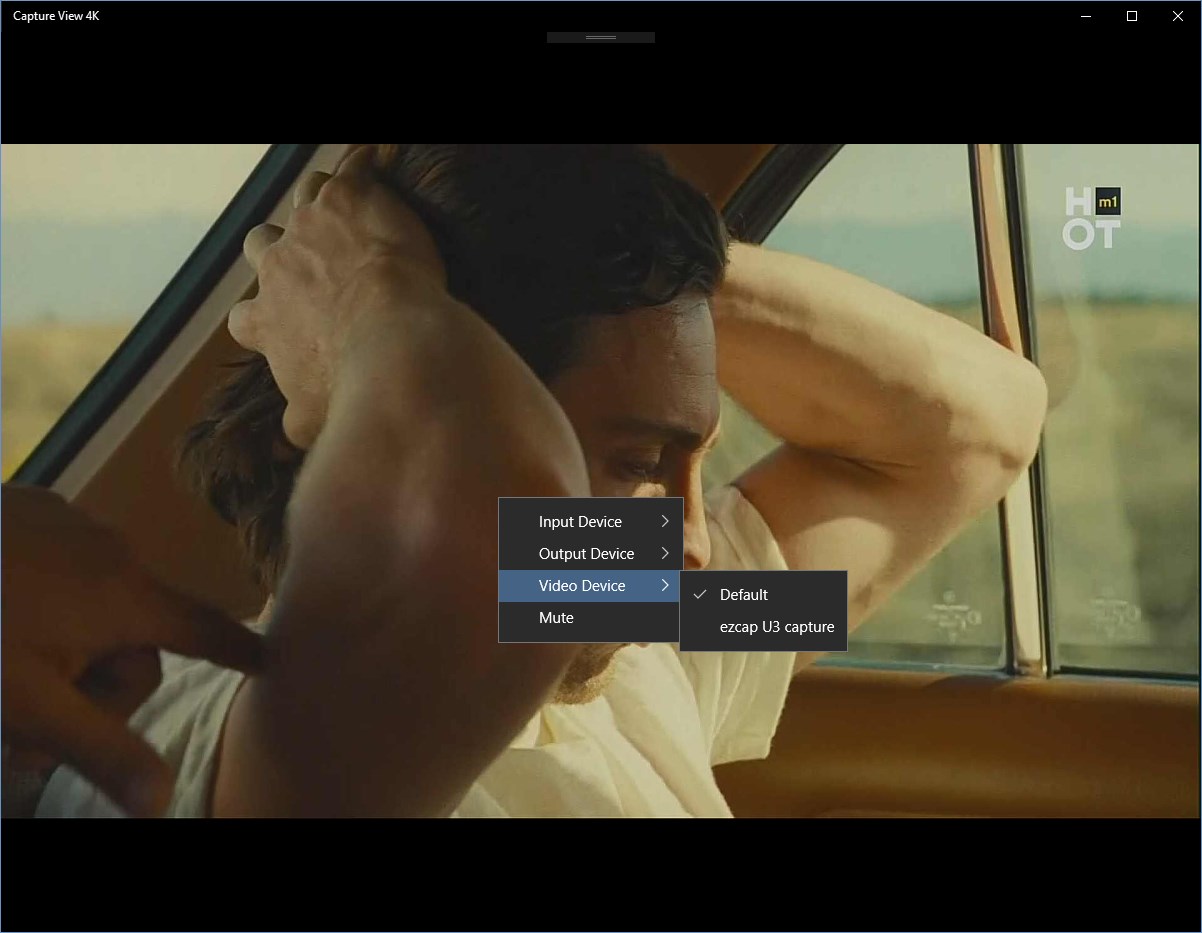Image resolution: width=1202 pixels, height=933 pixels.
Task: Maximize the Capture View 4K window
Action: click(x=1132, y=16)
